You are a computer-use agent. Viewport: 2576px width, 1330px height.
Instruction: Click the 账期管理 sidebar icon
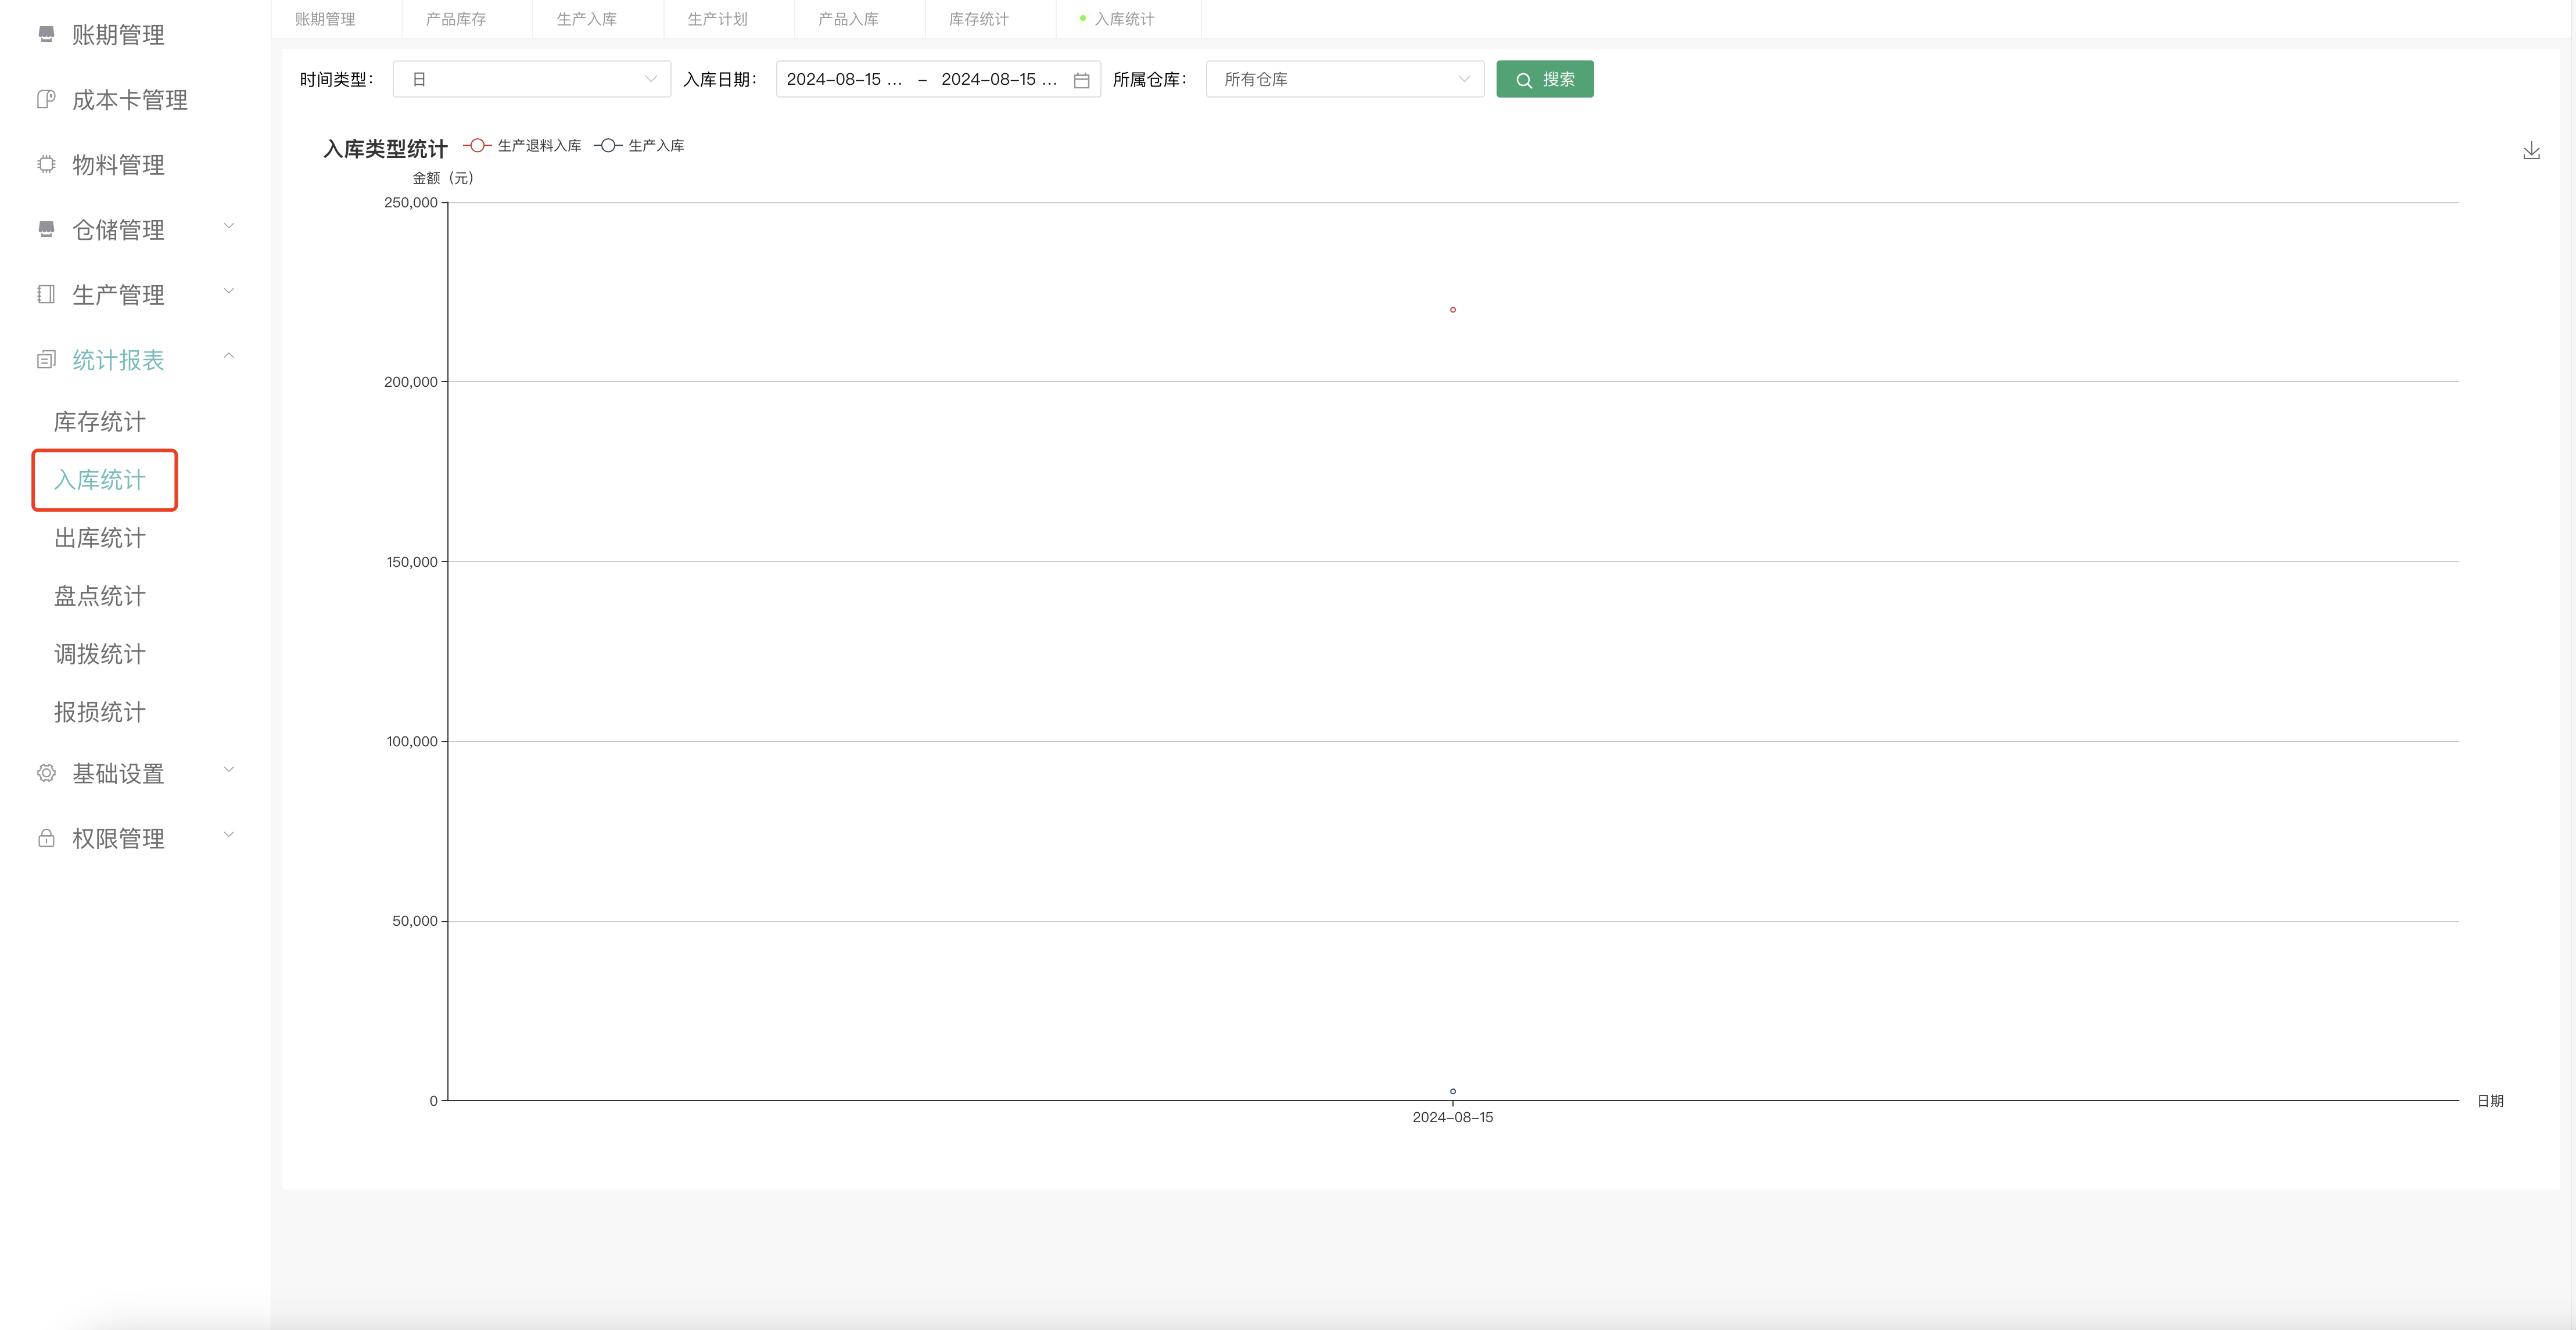[x=46, y=35]
